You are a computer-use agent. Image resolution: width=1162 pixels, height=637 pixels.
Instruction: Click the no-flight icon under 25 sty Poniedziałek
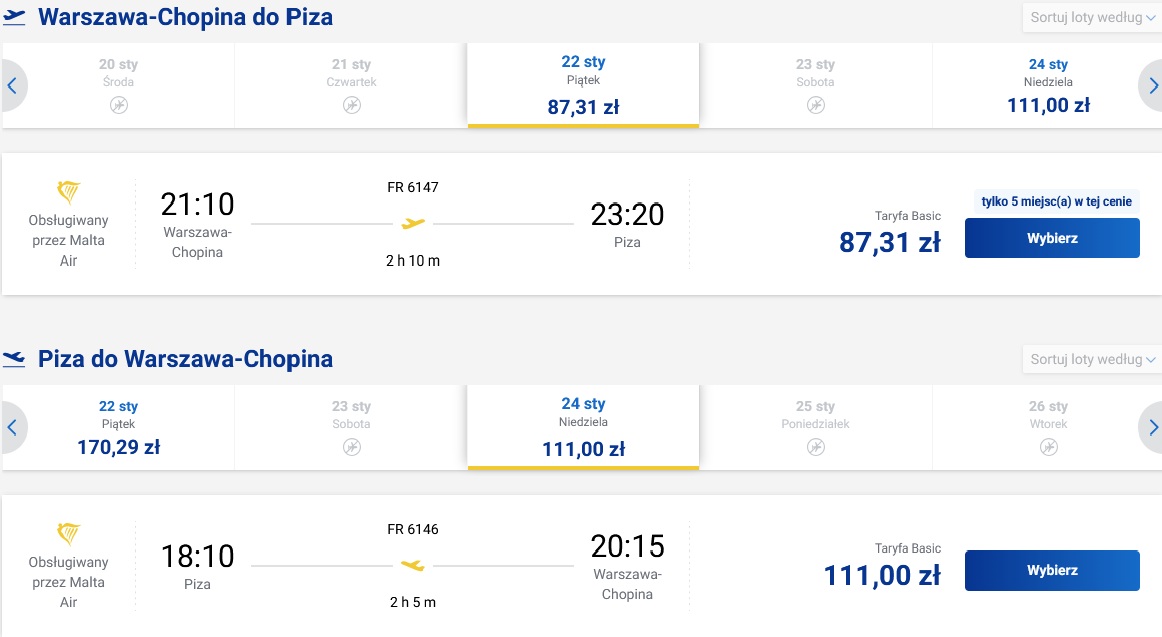815,447
